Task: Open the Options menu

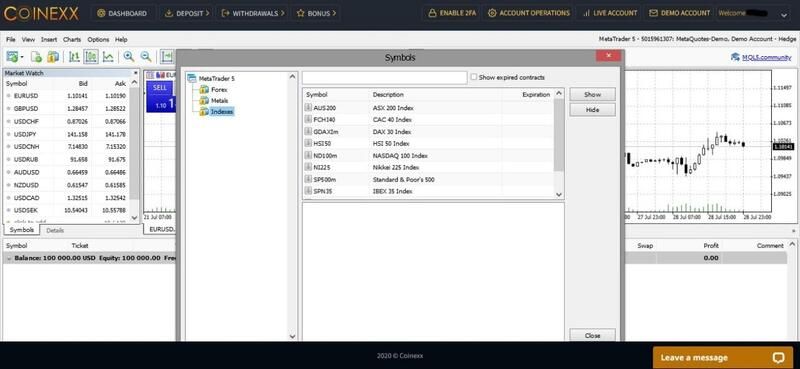Action: 98,39
